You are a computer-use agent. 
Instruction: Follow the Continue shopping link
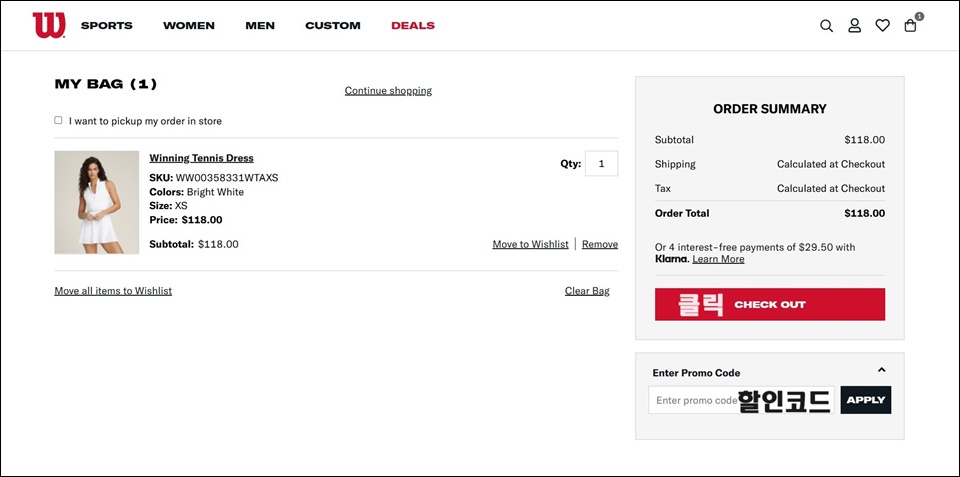click(388, 91)
